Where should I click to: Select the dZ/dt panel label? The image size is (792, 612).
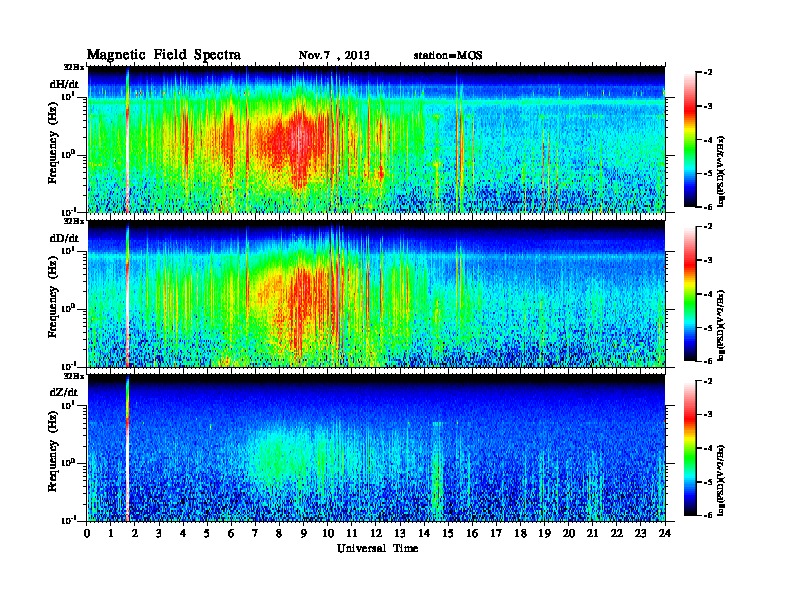[64, 392]
